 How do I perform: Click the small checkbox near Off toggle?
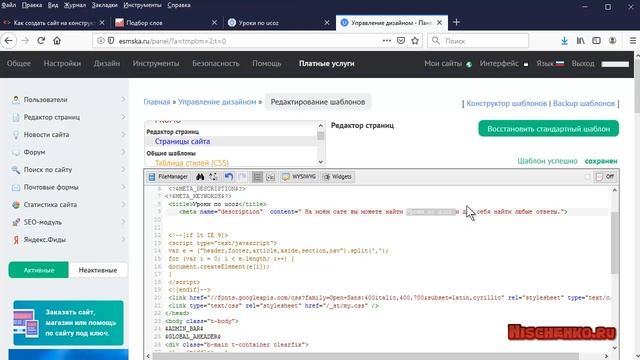[x=587, y=177]
